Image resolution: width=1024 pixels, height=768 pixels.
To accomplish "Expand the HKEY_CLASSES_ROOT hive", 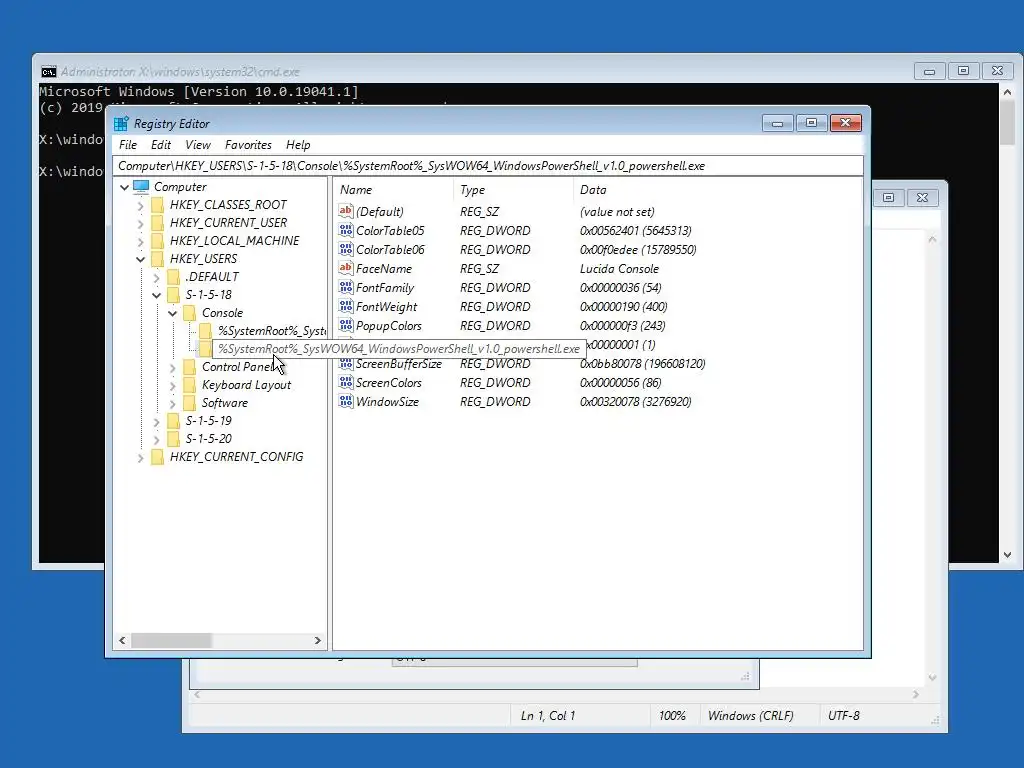I will tap(140, 205).
